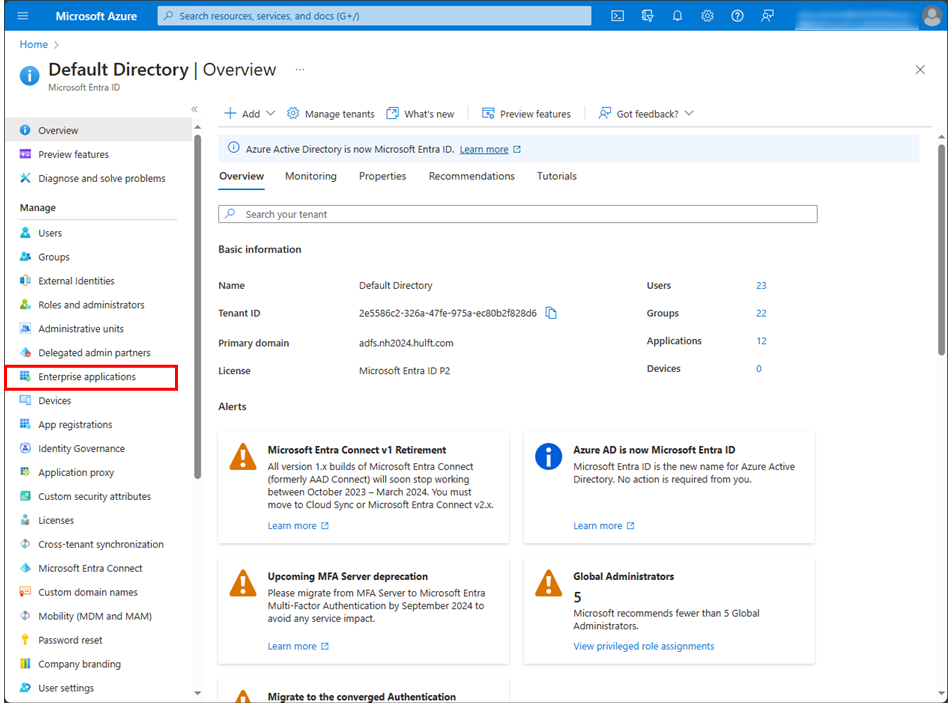Click the External Identities sidebar icon
This screenshot has width=952, height=703.
[25, 280]
